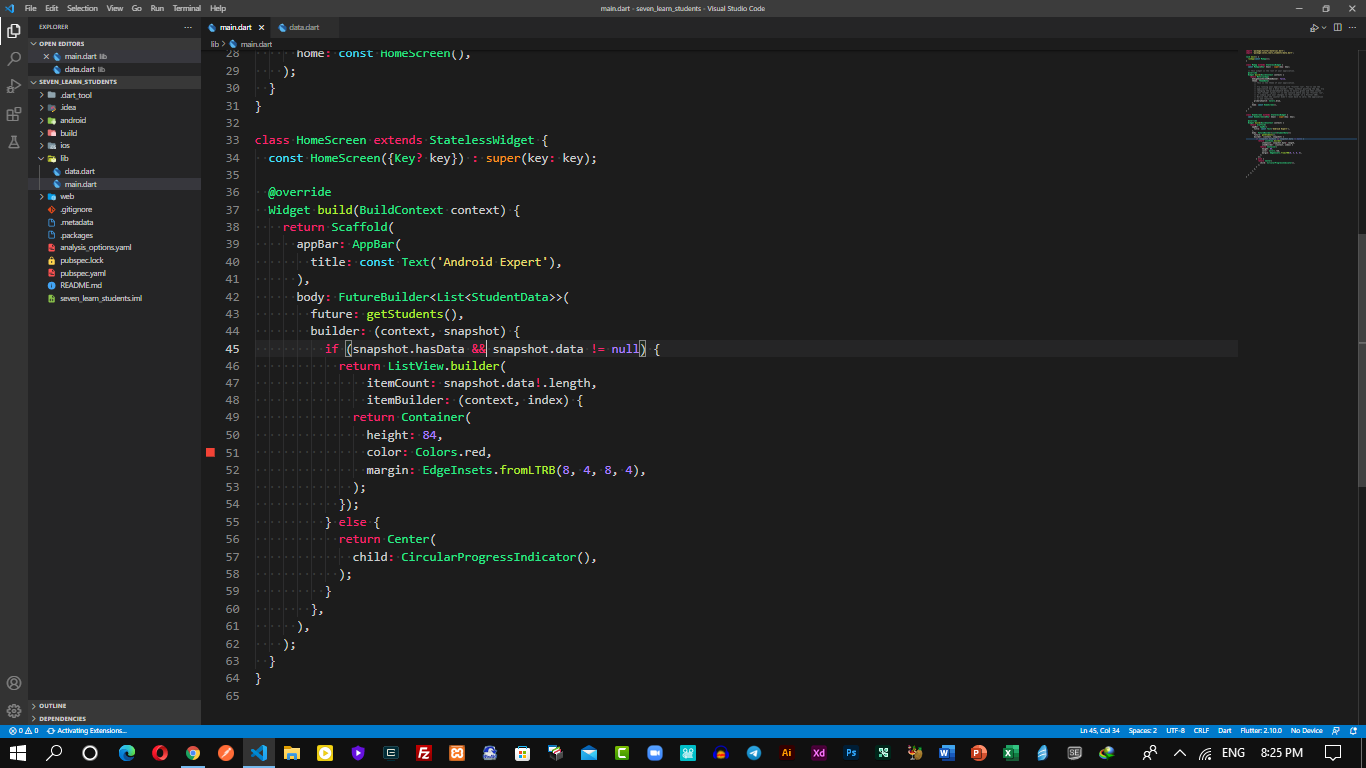This screenshot has height=768, width=1366.
Task: Open the File menu
Action: click(30, 8)
